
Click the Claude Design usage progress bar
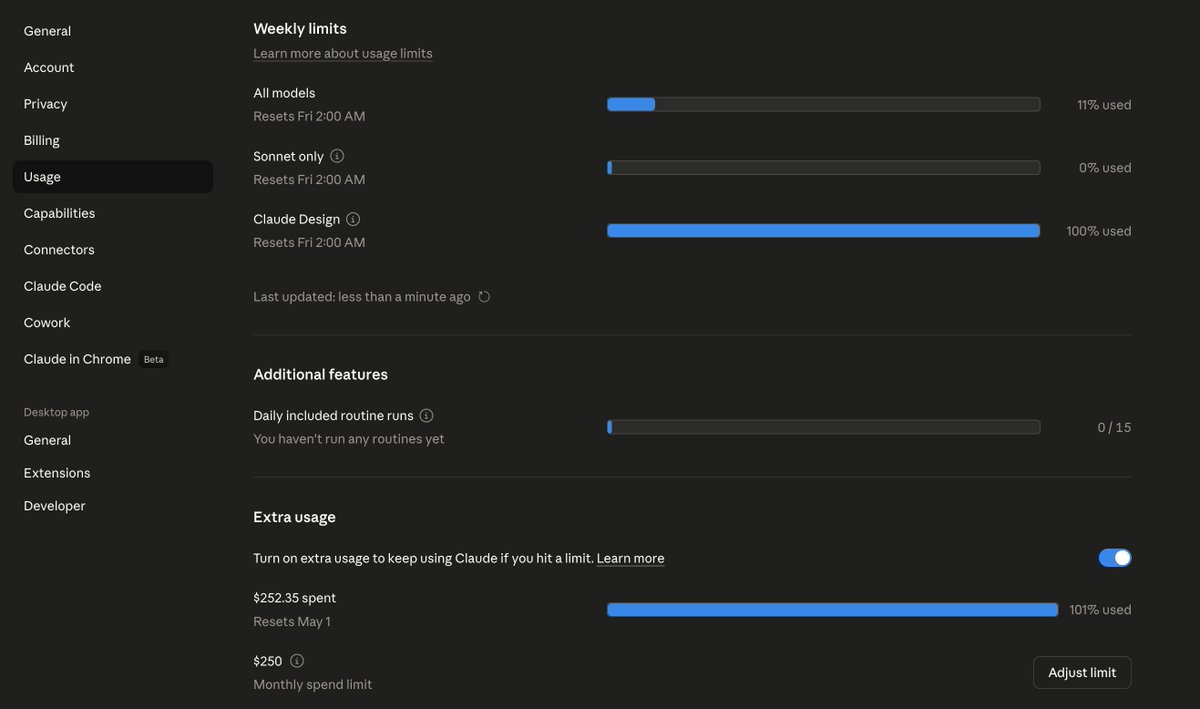pyautogui.click(x=823, y=231)
